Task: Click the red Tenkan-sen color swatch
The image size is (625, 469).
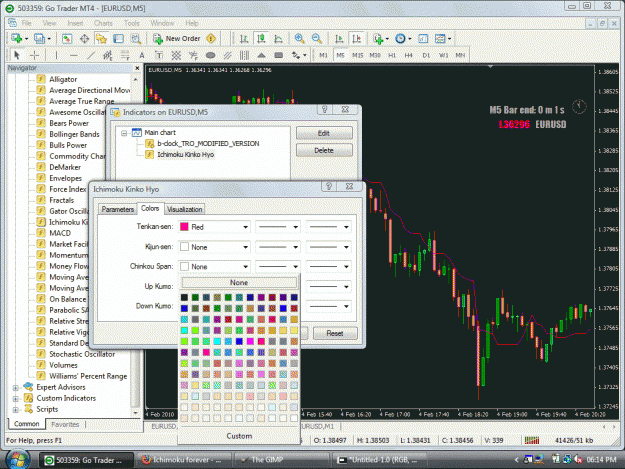Action: (x=184, y=227)
